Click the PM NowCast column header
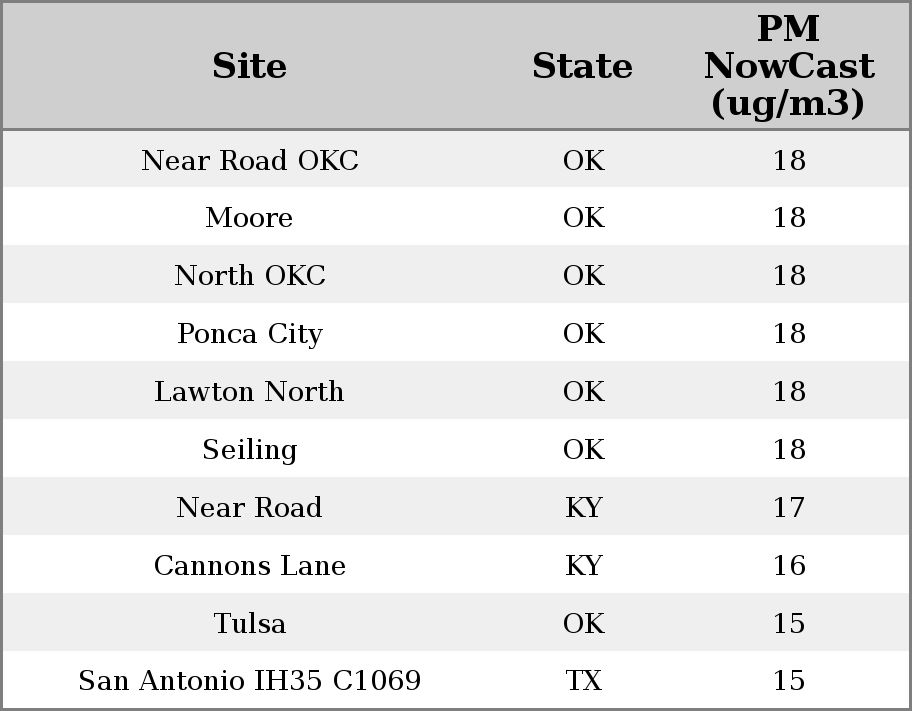The image size is (912, 711). point(788,66)
